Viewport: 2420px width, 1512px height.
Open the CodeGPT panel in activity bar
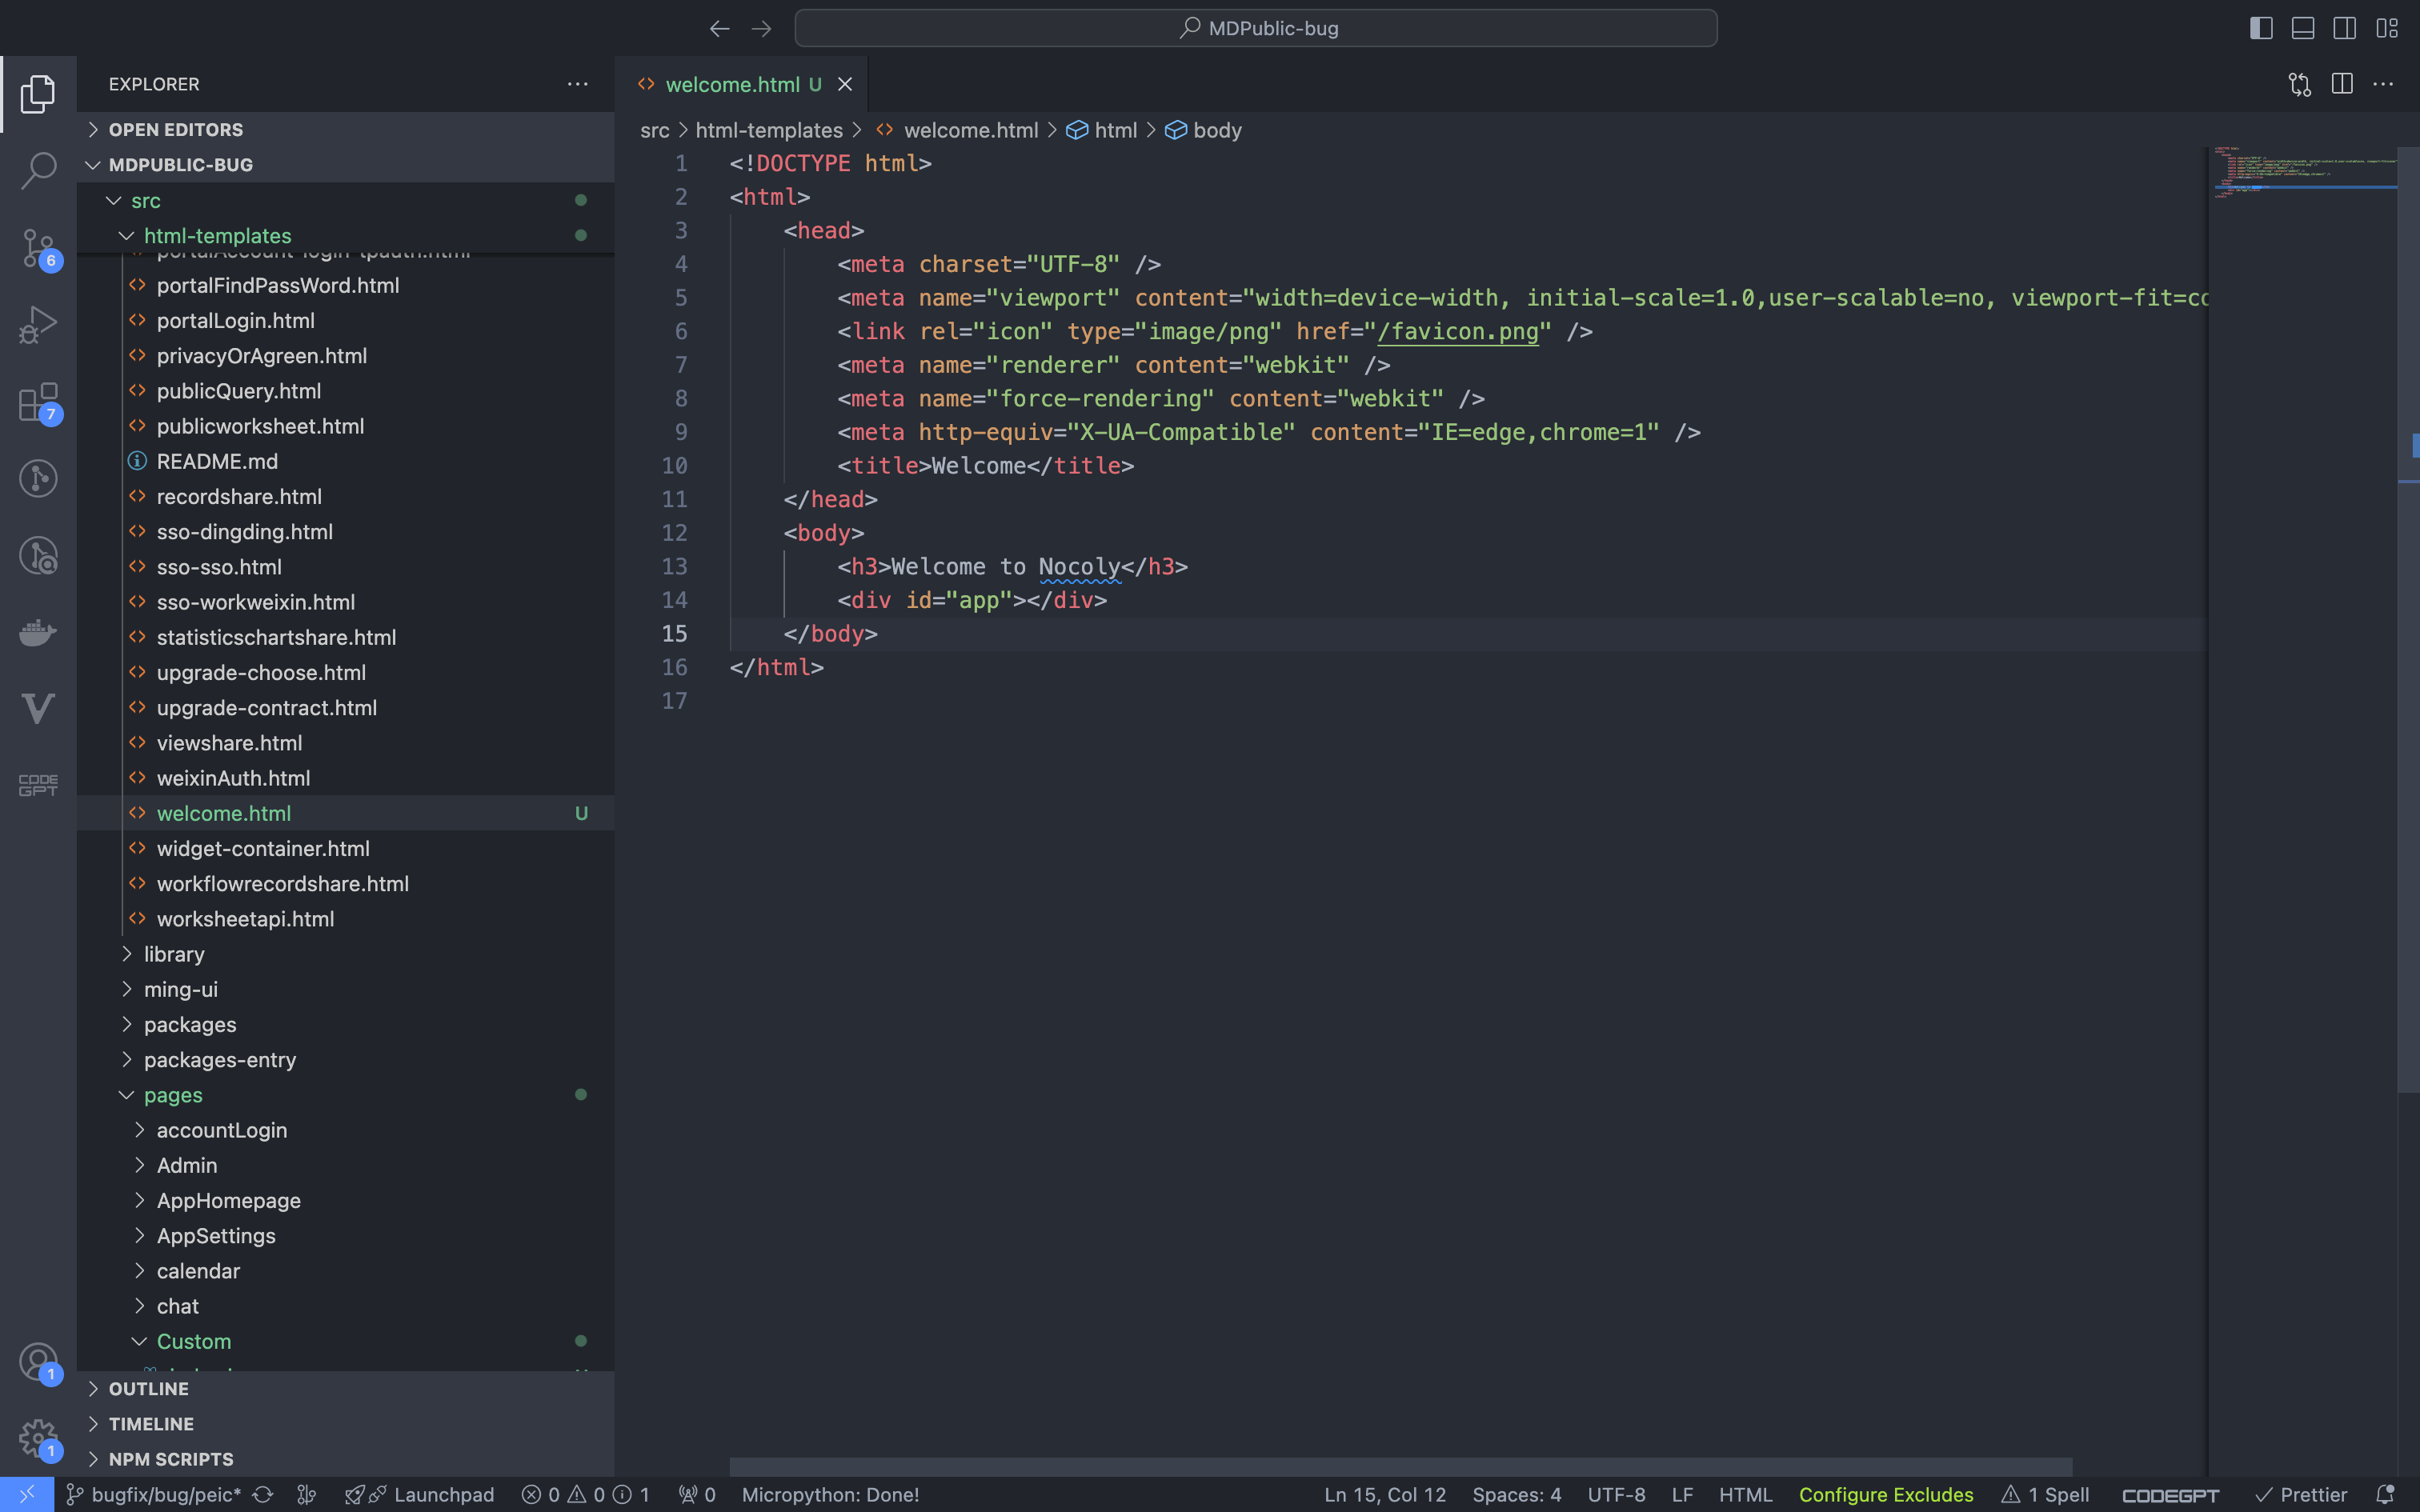38,785
